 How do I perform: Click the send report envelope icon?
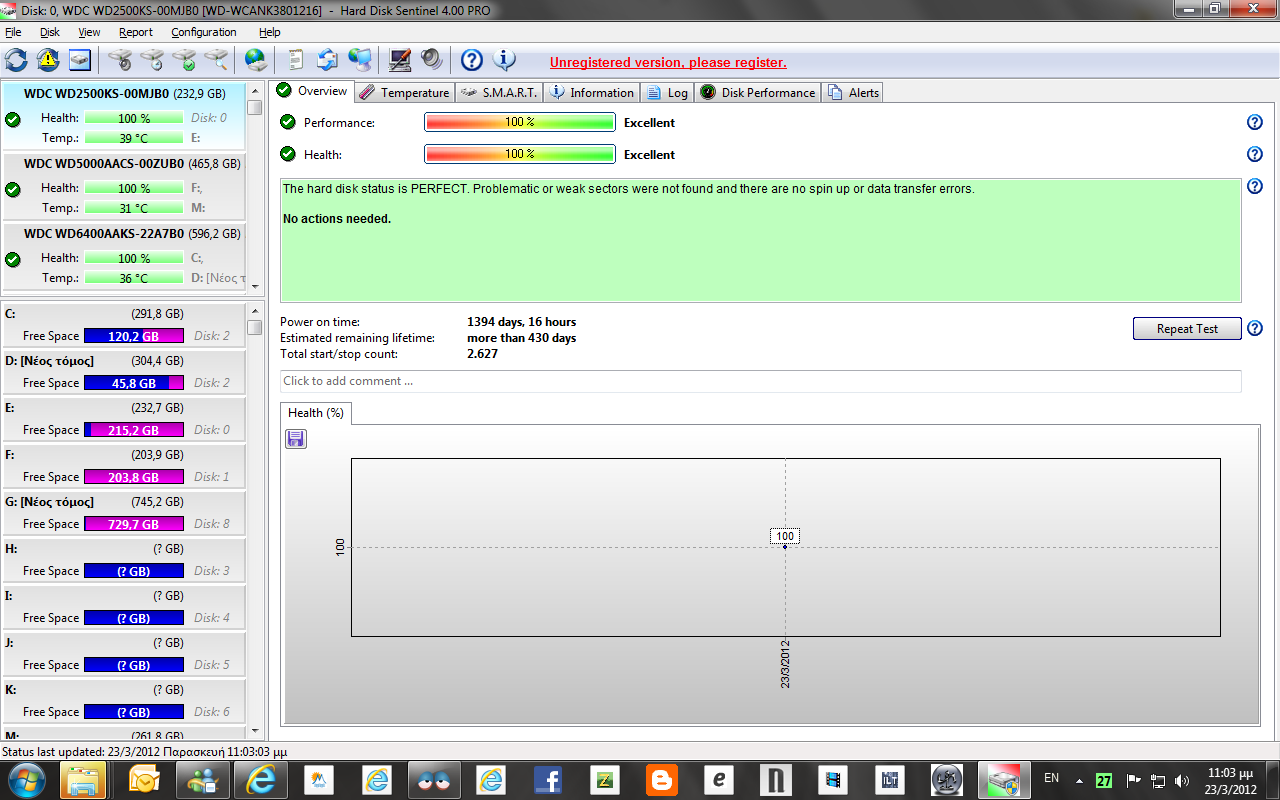(x=328, y=59)
